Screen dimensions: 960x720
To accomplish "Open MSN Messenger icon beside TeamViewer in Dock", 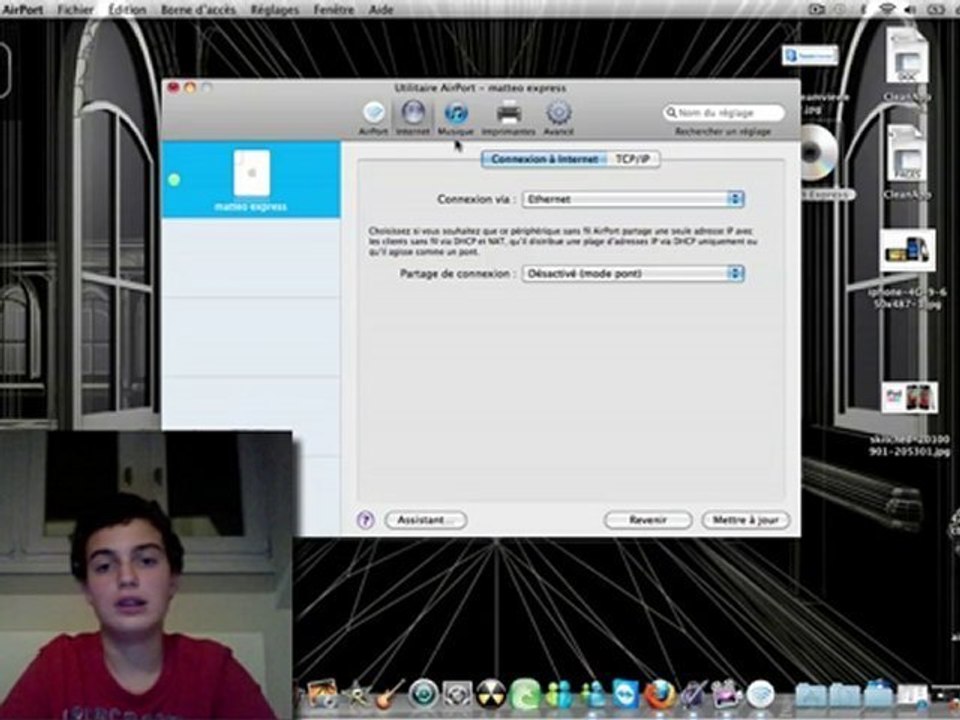I will coord(592,694).
